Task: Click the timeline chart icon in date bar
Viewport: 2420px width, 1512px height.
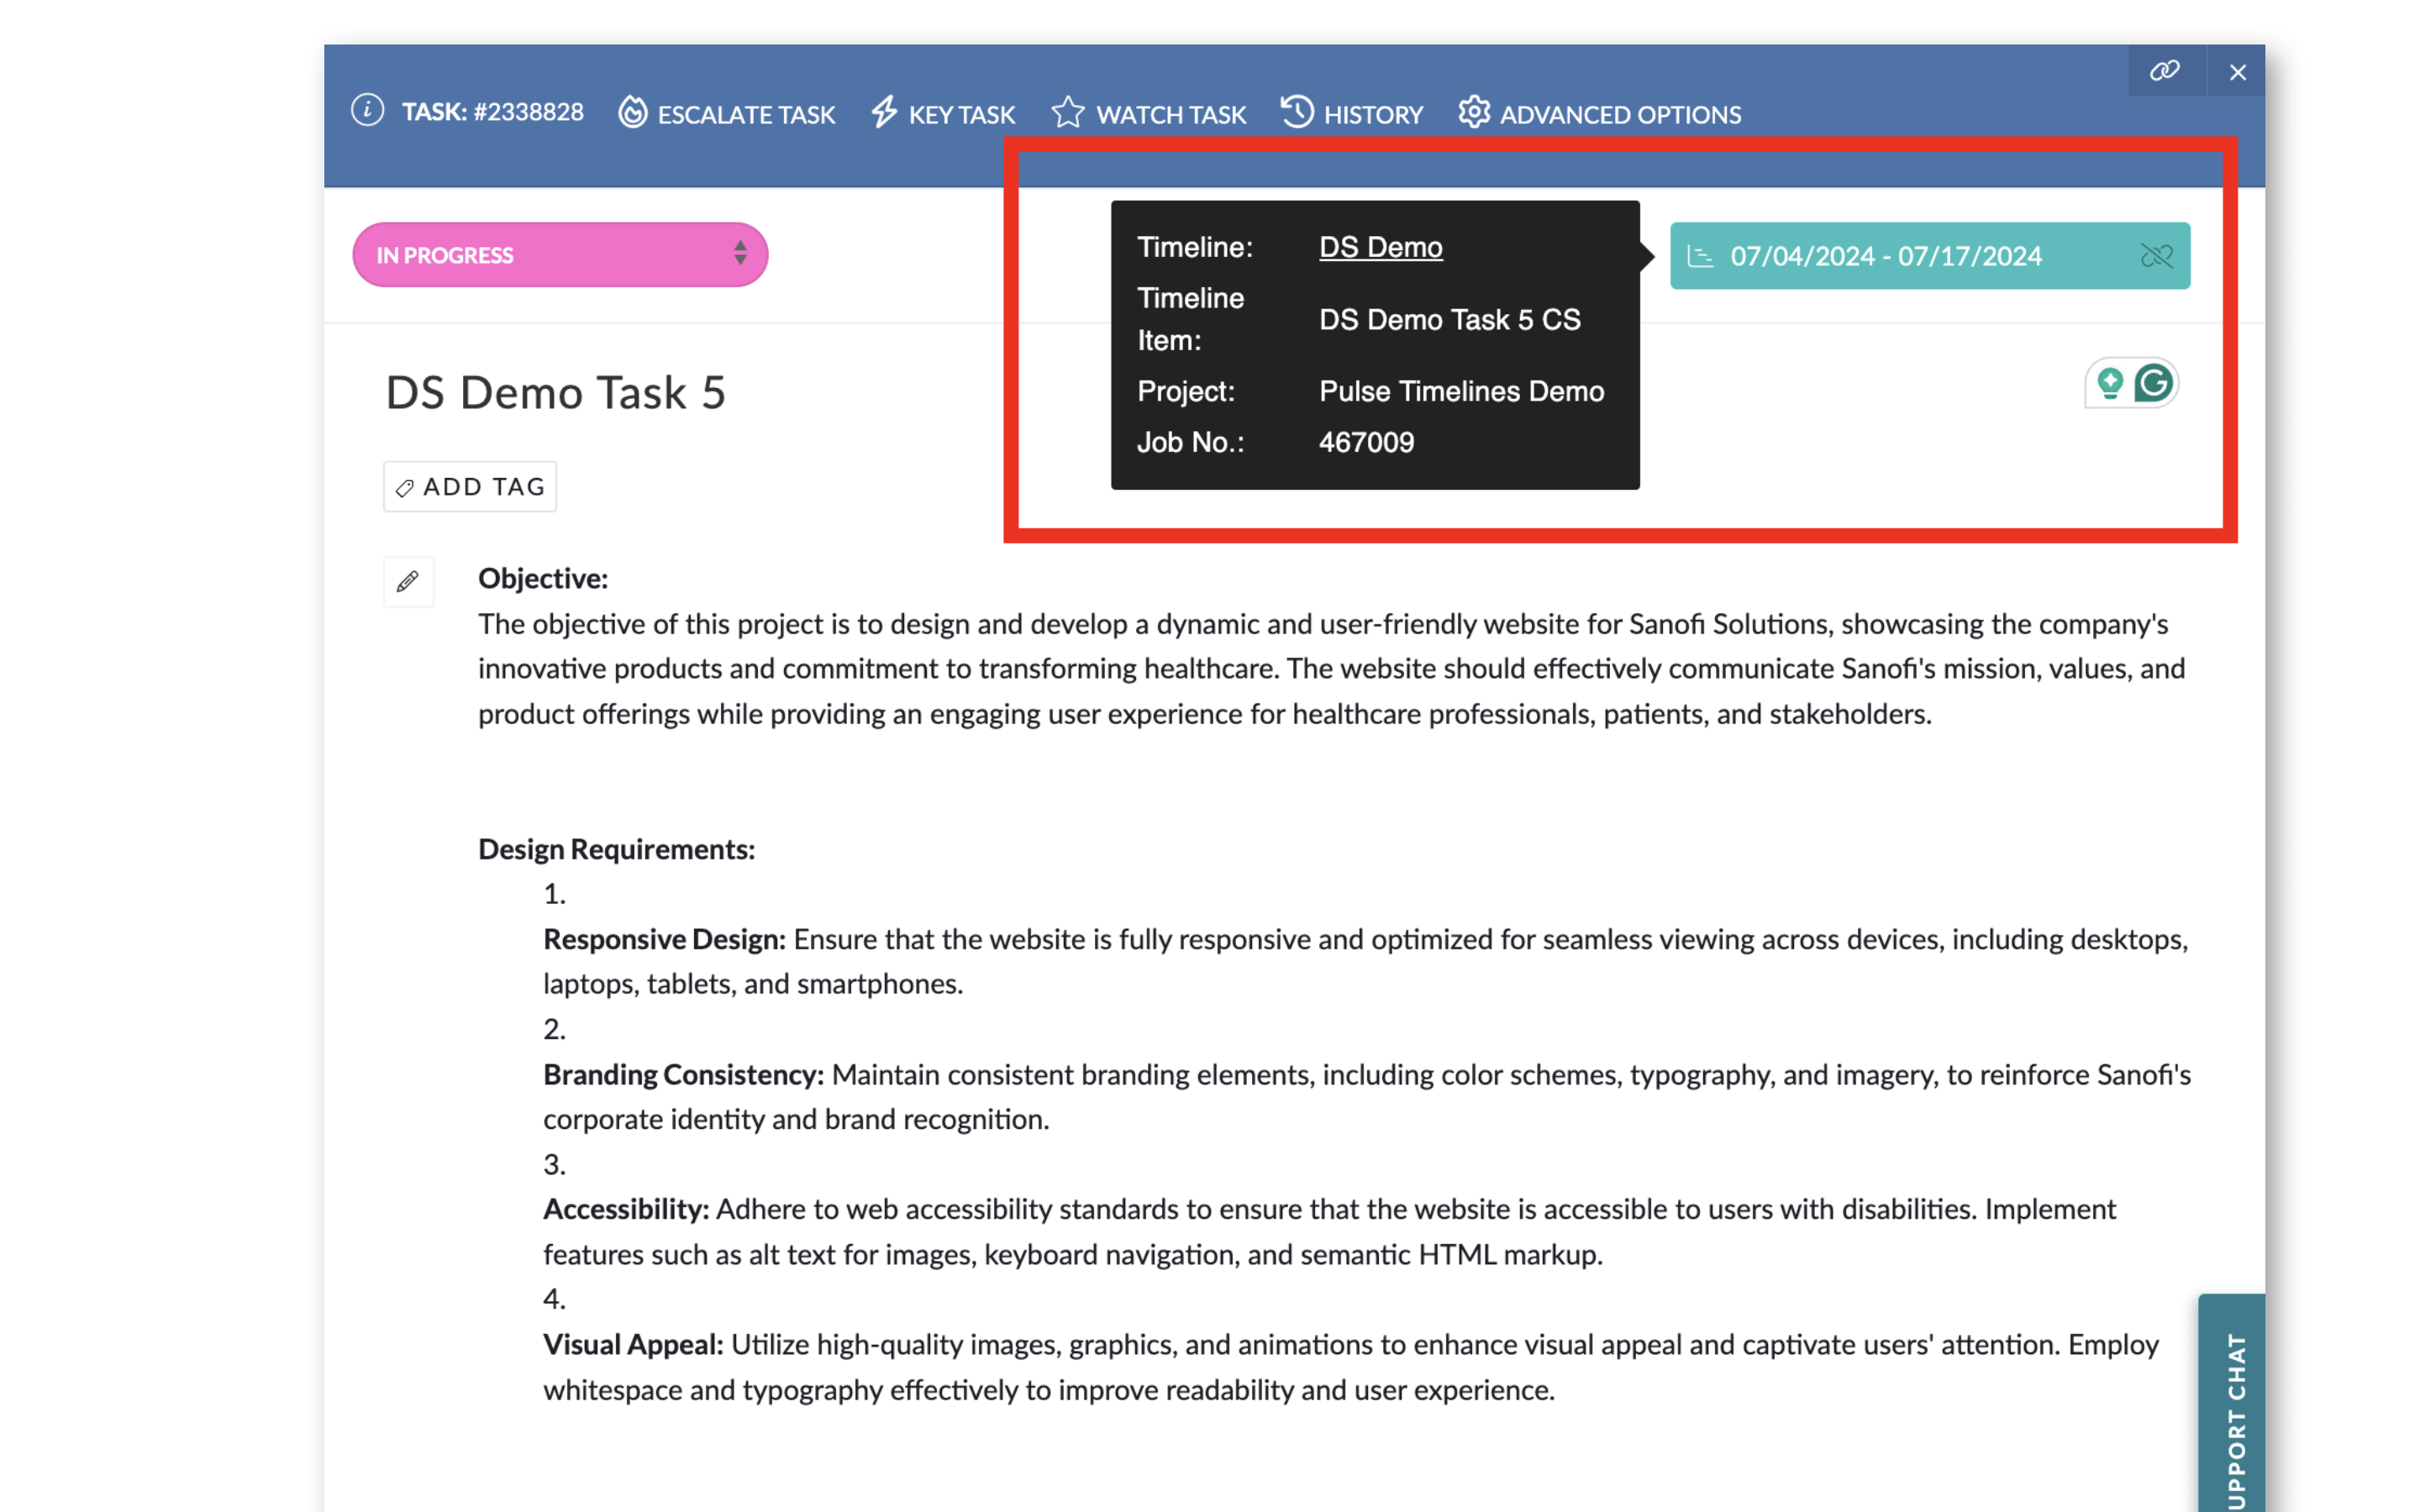Action: (x=1700, y=256)
